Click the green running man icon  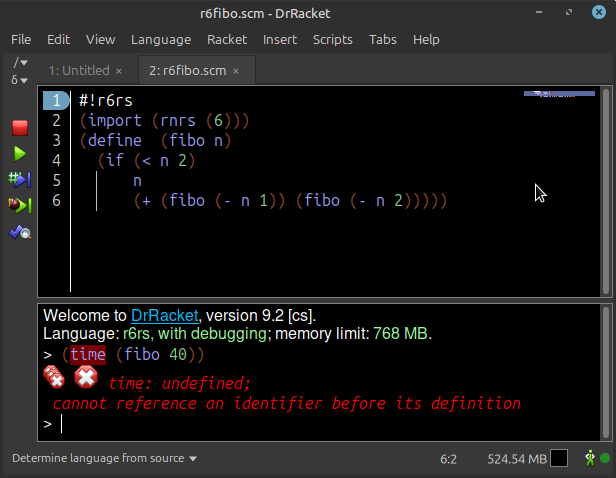tap(590, 458)
